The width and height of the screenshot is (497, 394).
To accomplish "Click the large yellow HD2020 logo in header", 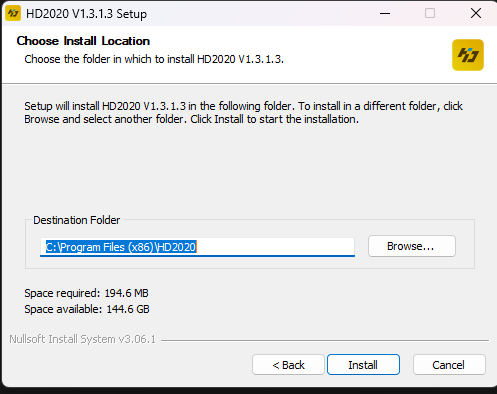I will pyautogui.click(x=468, y=55).
